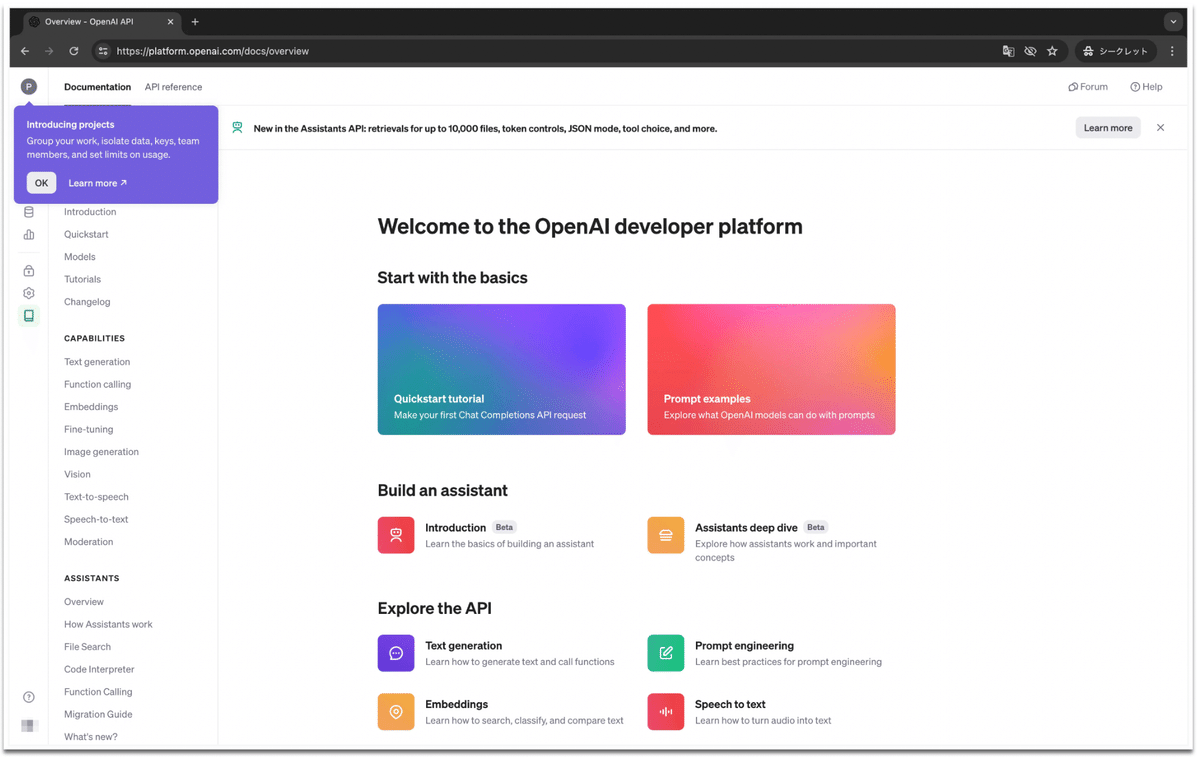Open Introduction in the sidebar
The height and width of the screenshot is (759, 1200).
click(x=90, y=212)
